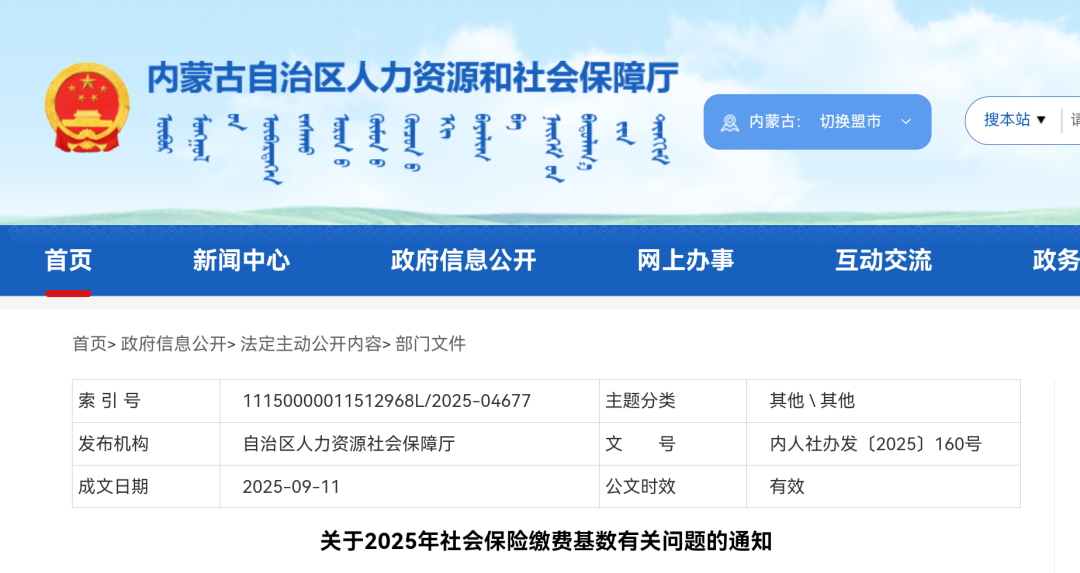Click the 政府信息公开 breadcrumb link
The width and height of the screenshot is (1080, 573).
click(173, 344)
